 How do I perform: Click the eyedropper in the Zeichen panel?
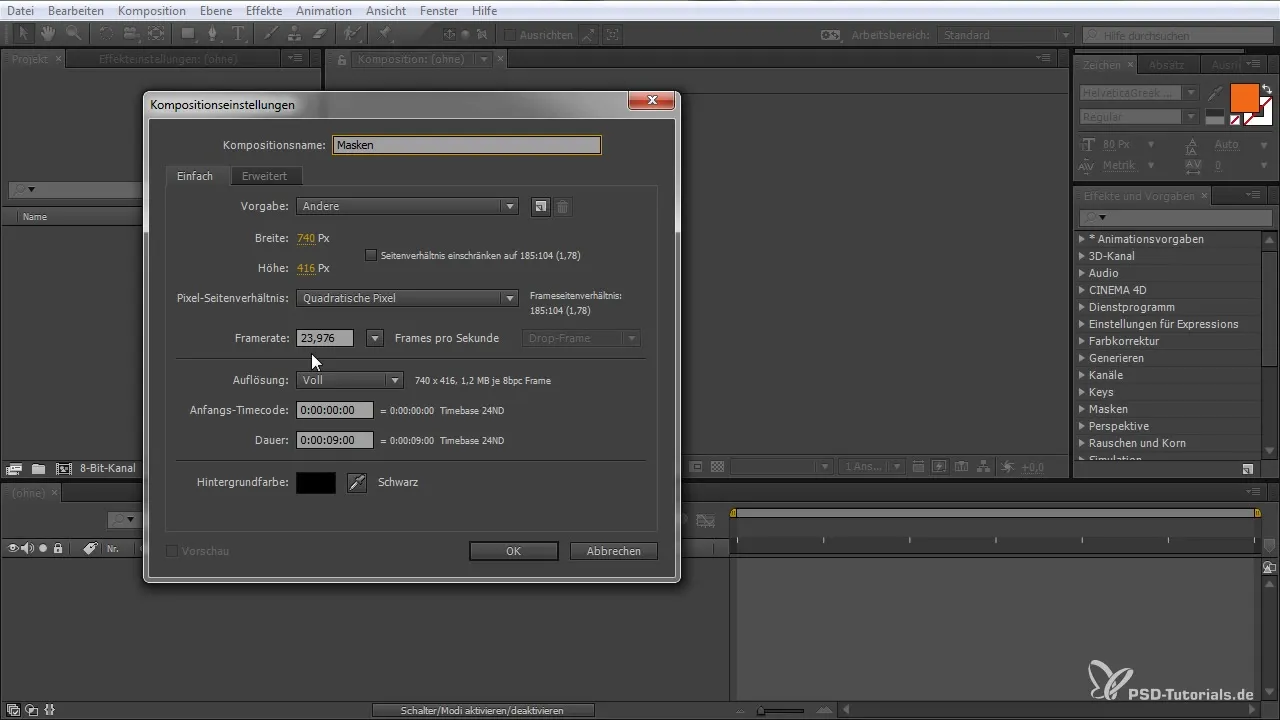click(x=1216, y=92)
